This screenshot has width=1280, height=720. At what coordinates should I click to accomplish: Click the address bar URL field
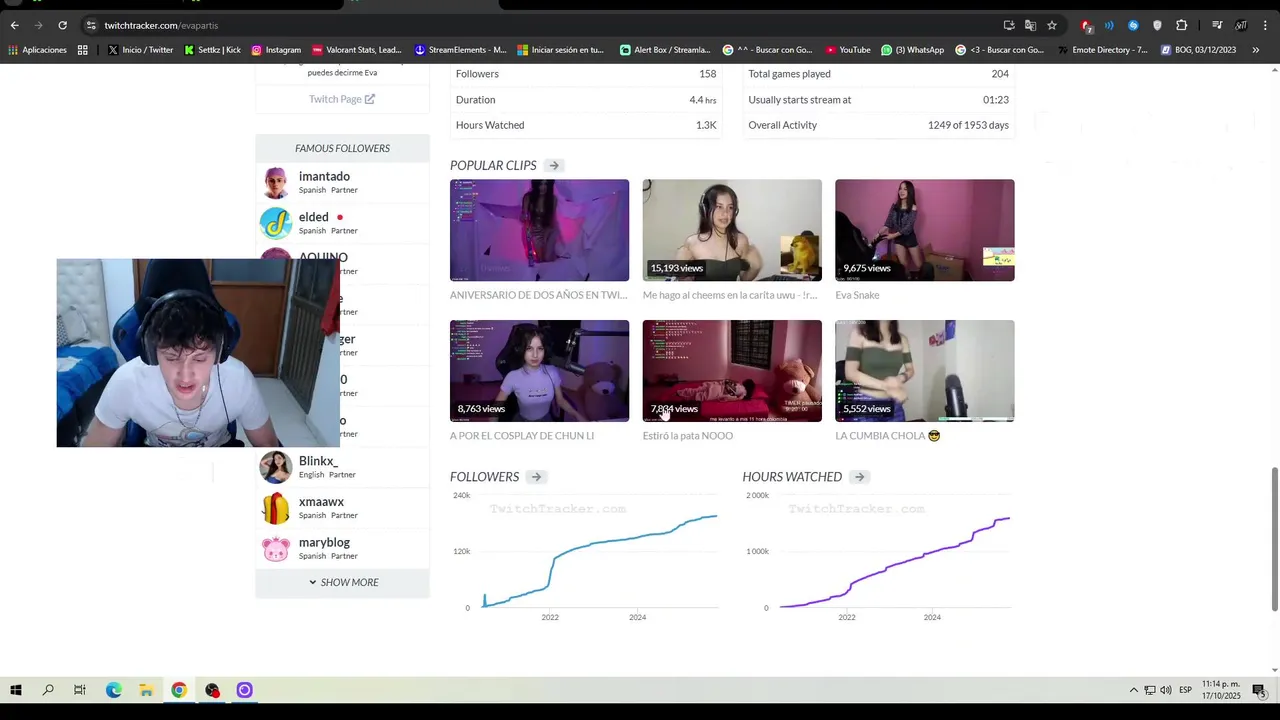[540, 25]
